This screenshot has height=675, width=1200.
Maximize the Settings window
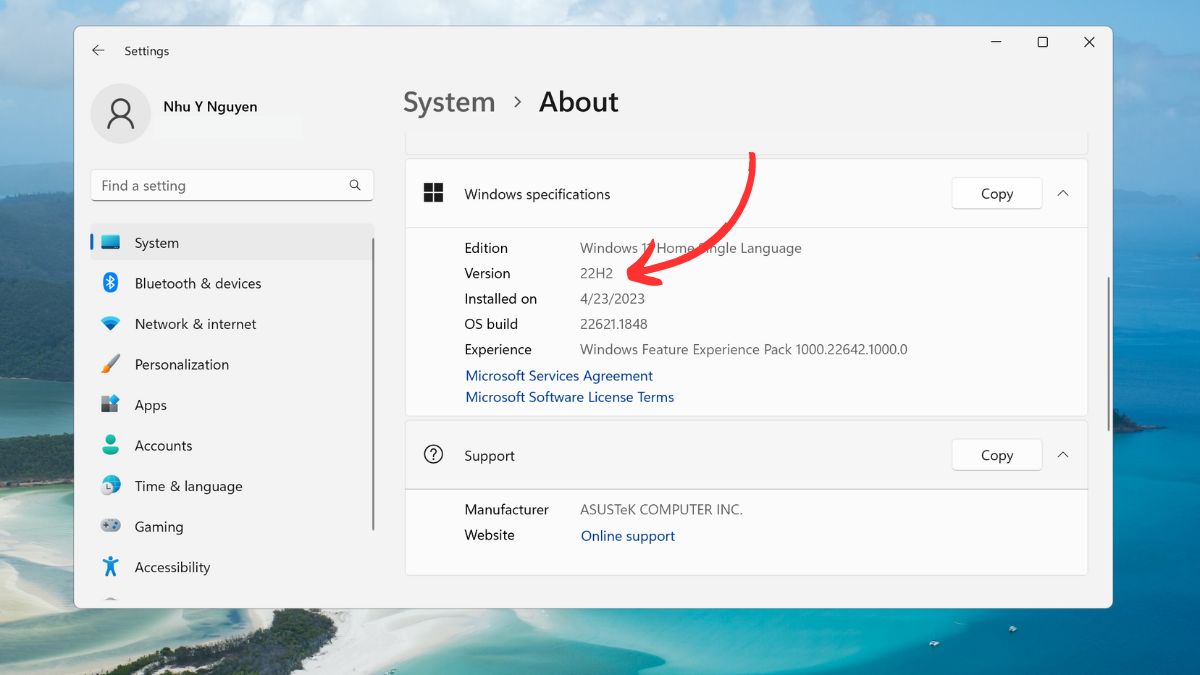pos(1043,42)
